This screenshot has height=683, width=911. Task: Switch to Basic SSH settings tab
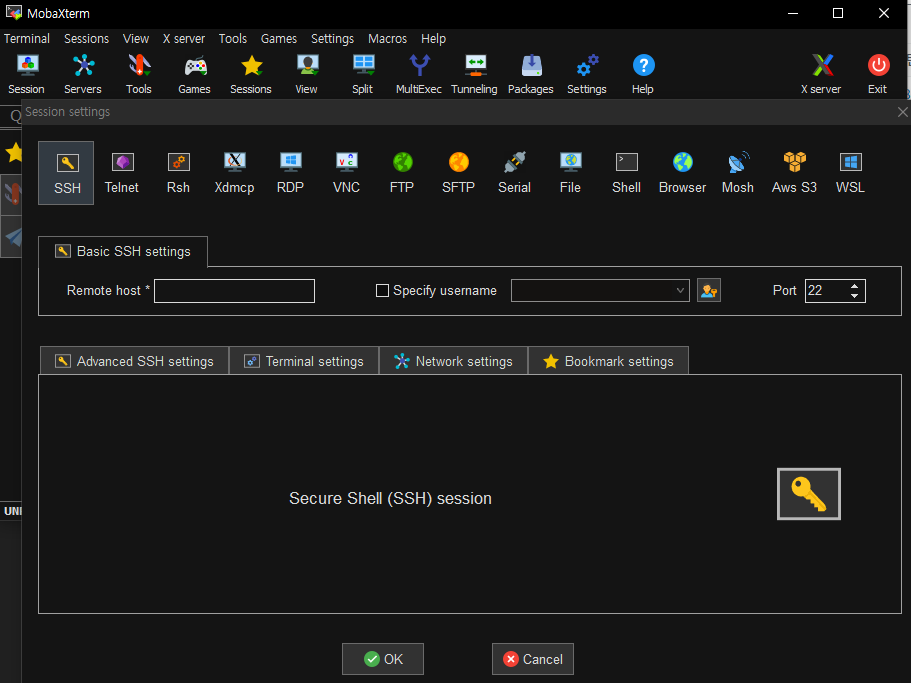[x=123, y=251]
